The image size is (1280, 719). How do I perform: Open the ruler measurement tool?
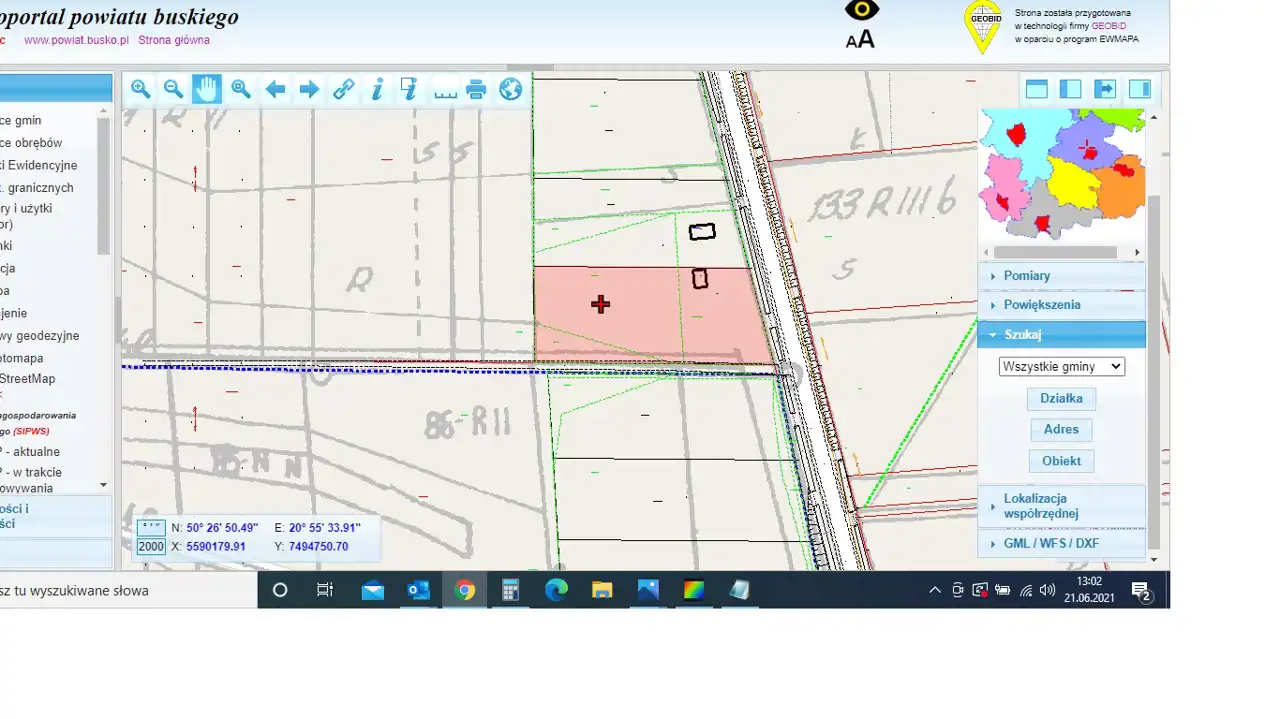coord(445,90)
